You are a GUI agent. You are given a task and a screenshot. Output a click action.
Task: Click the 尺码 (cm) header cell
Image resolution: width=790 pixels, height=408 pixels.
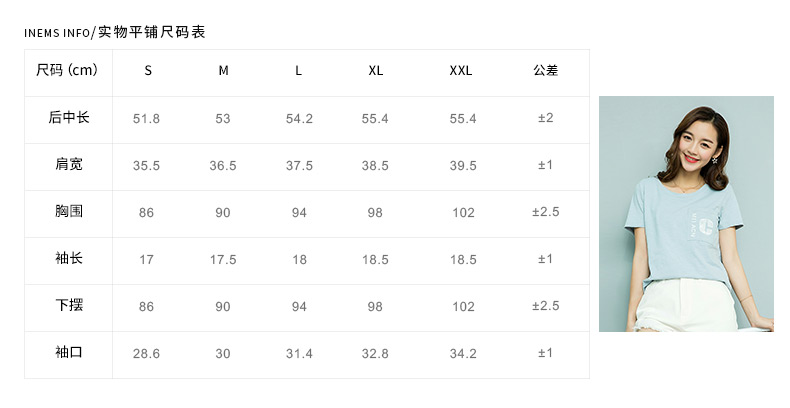(68, 70)
